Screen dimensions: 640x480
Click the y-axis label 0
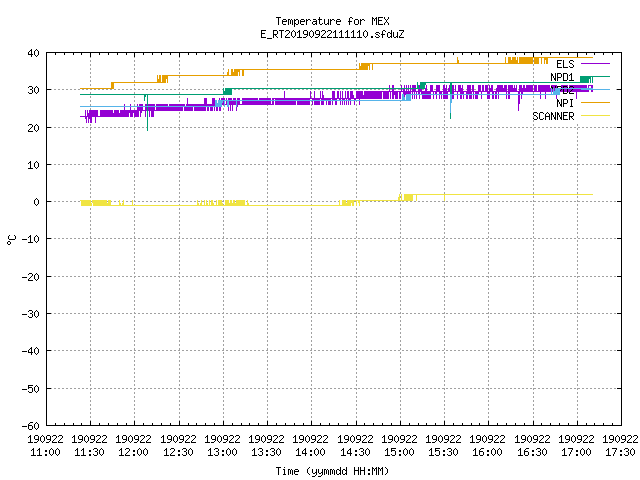pyautogui.click(x=37, y=202)
